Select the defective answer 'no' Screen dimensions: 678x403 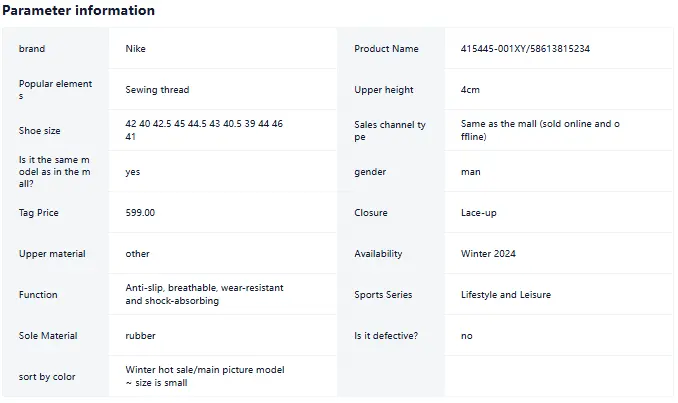467,336
